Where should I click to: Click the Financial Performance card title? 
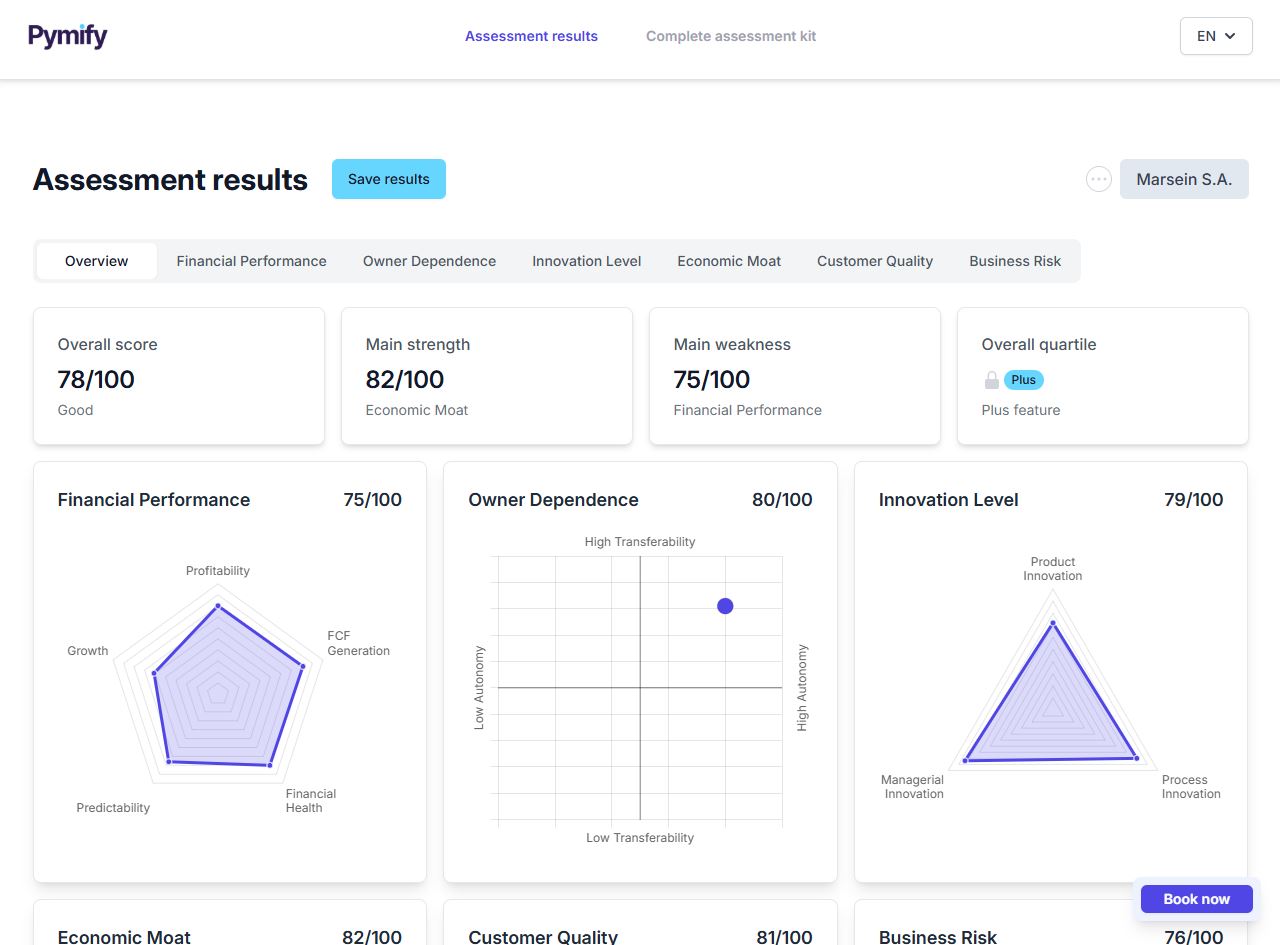[x=154, y=500]
